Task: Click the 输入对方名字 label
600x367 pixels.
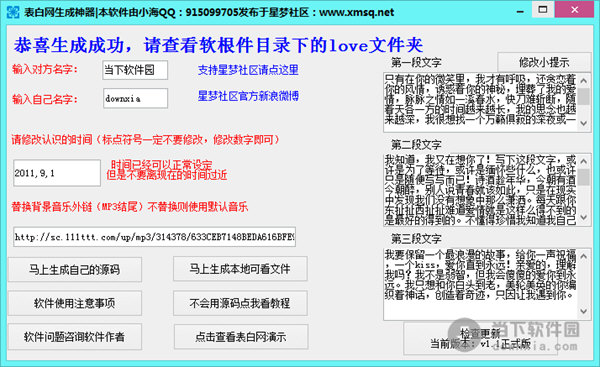Action: [x=45, y=70]
